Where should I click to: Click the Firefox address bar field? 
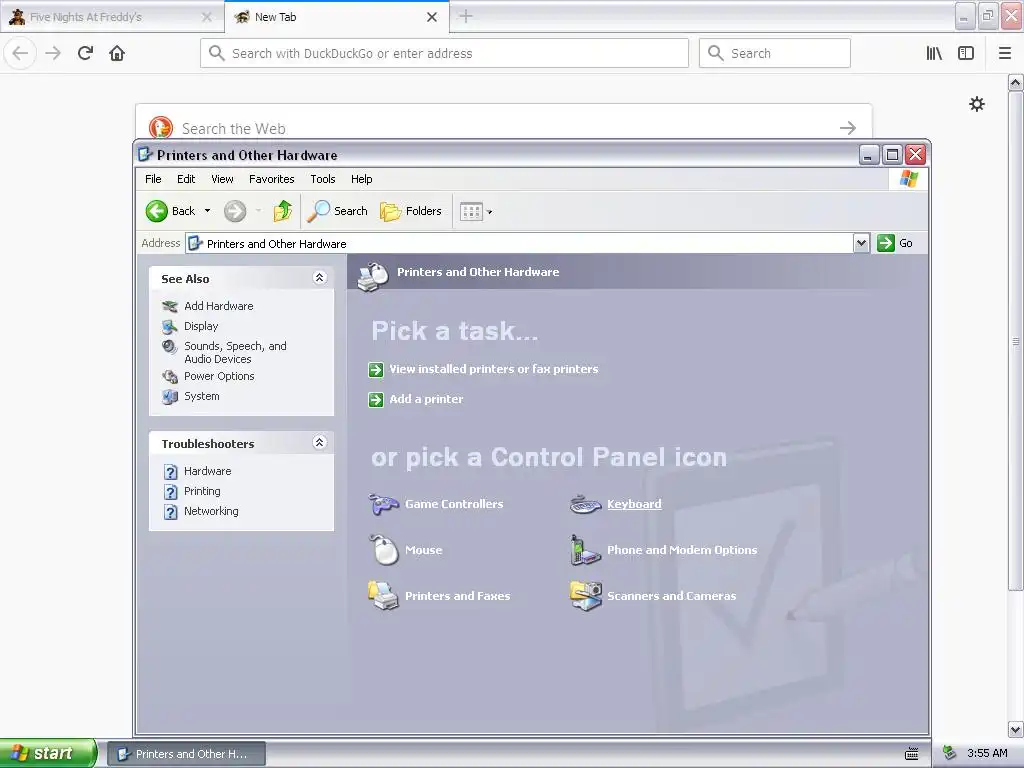445,53
